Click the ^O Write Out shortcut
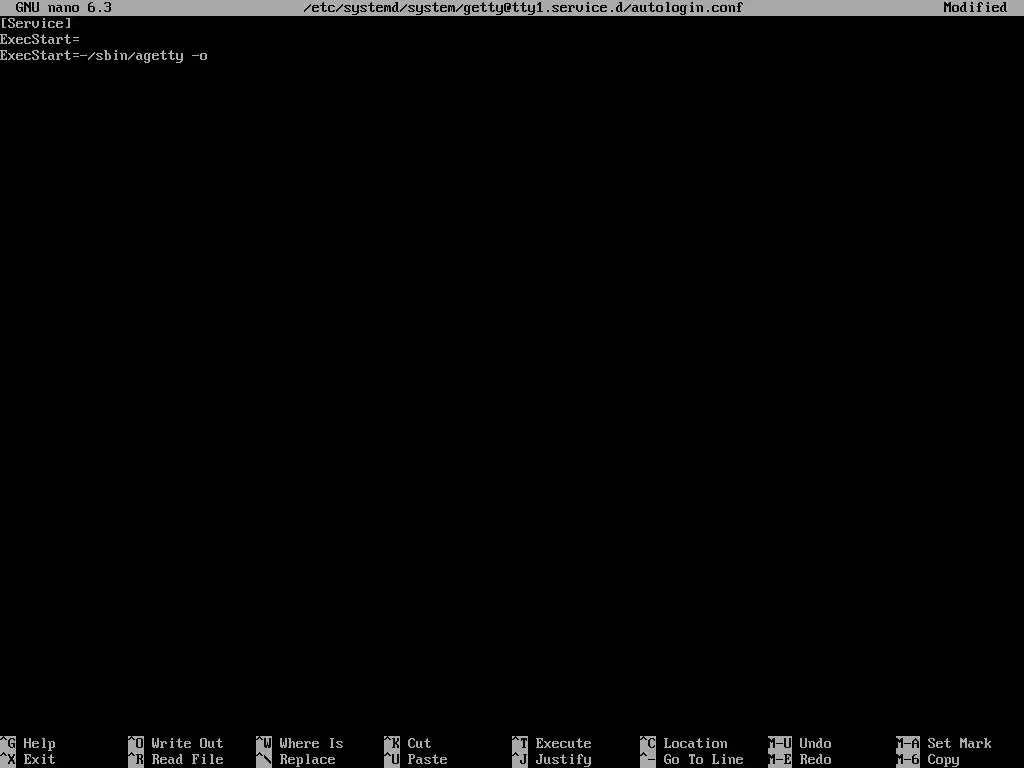This screenshot has height=768, width=1024. 176,743
